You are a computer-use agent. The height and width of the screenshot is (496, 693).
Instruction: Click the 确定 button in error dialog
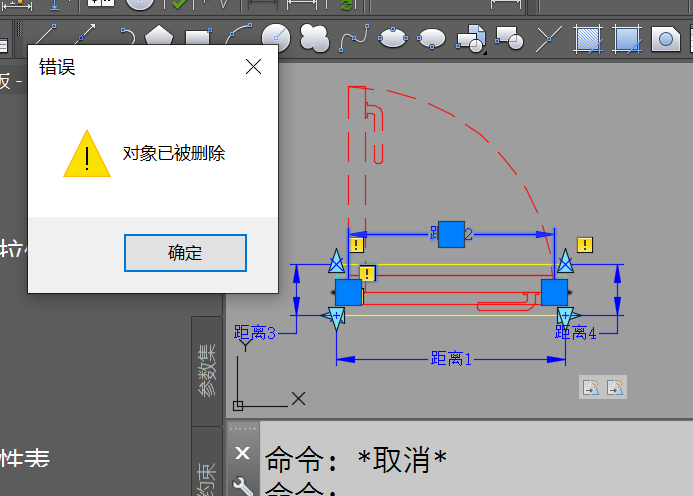click(x=185, y=253)
